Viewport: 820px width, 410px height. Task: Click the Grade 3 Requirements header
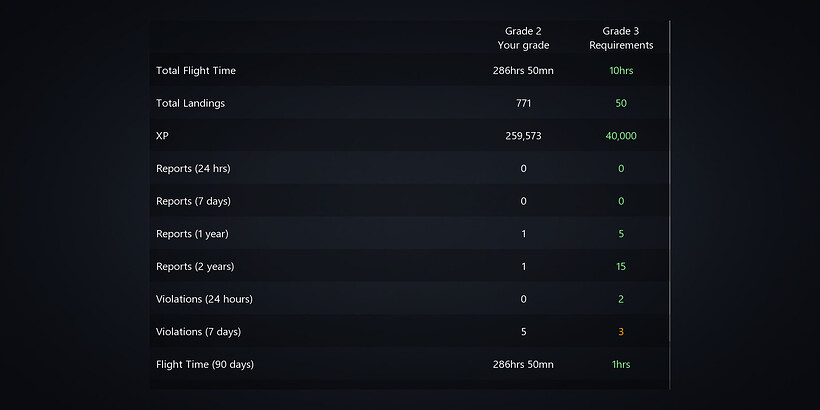pyautogui.click(x=621, y=38)
